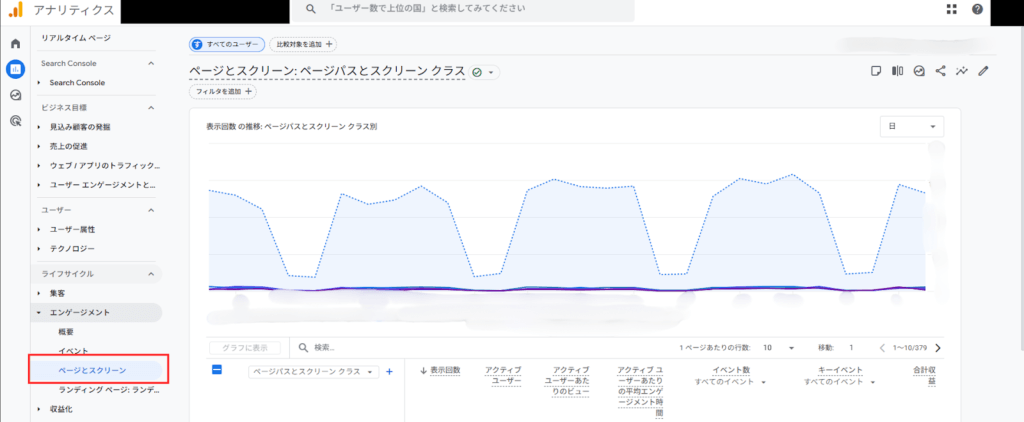Screen dimensions: 1024x422
Task: Open the イベント report in sidebar
Action: click(x=73, y=351)
